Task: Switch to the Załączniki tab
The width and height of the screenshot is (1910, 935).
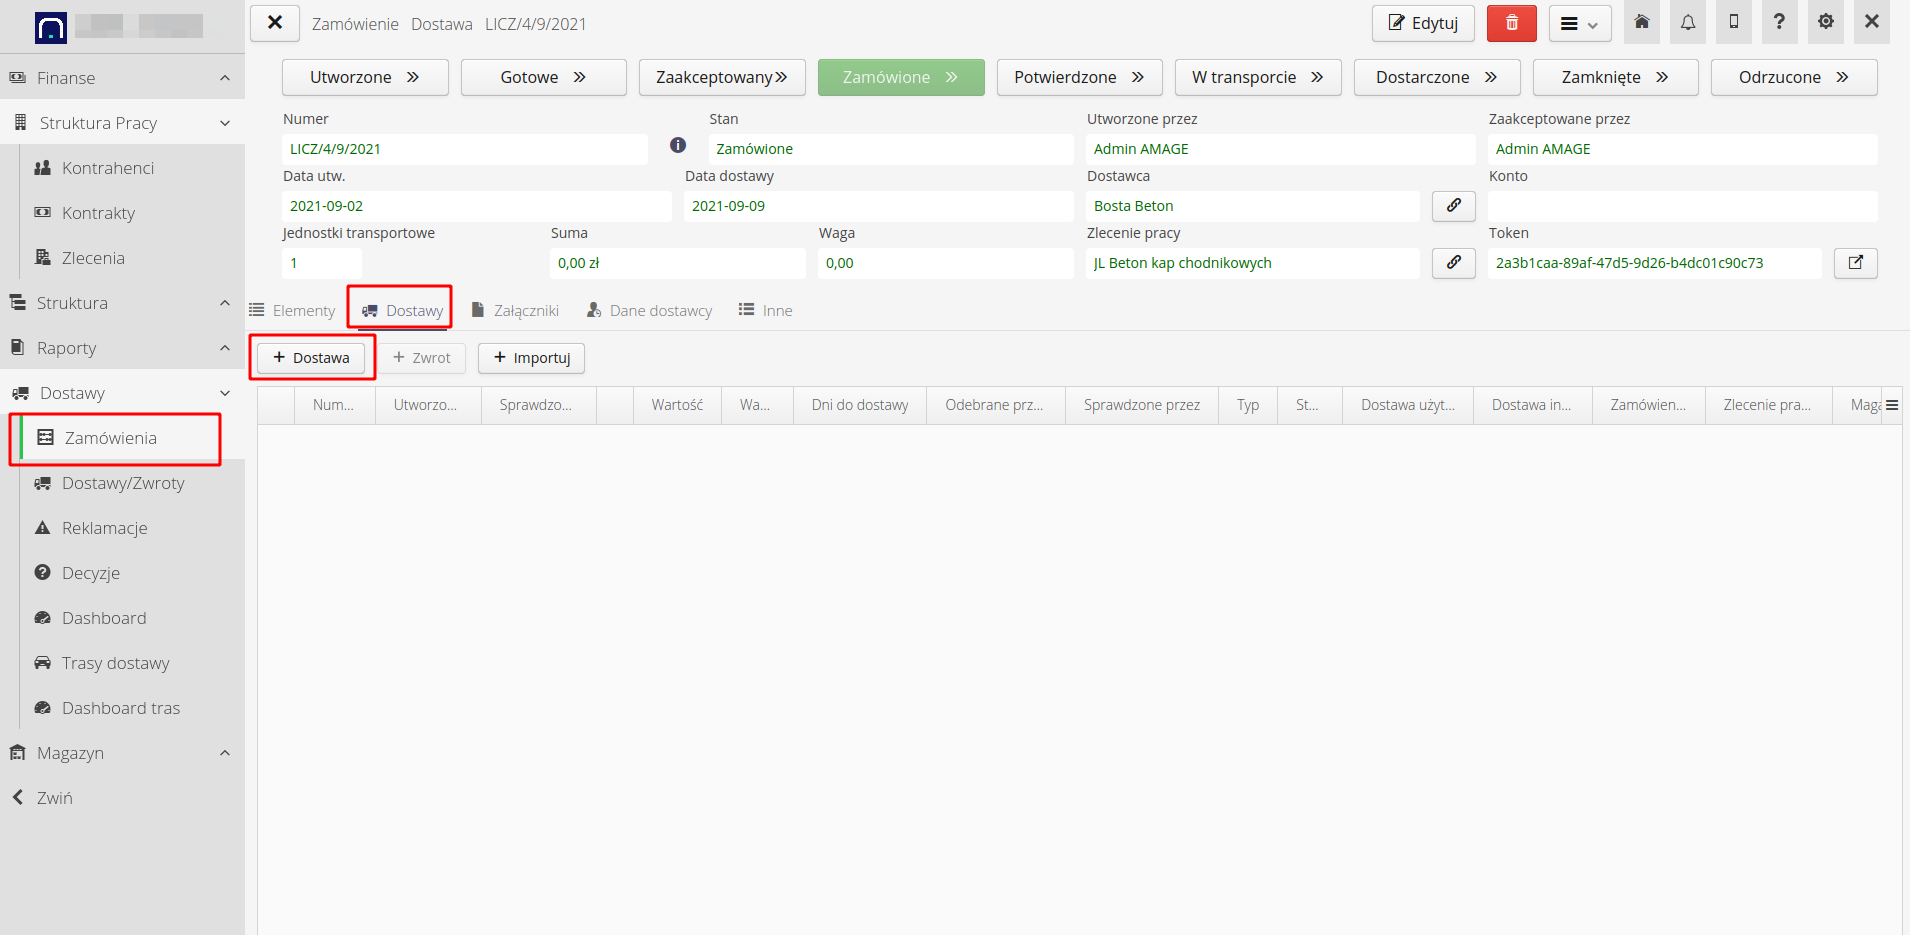Action: (515, 311)
